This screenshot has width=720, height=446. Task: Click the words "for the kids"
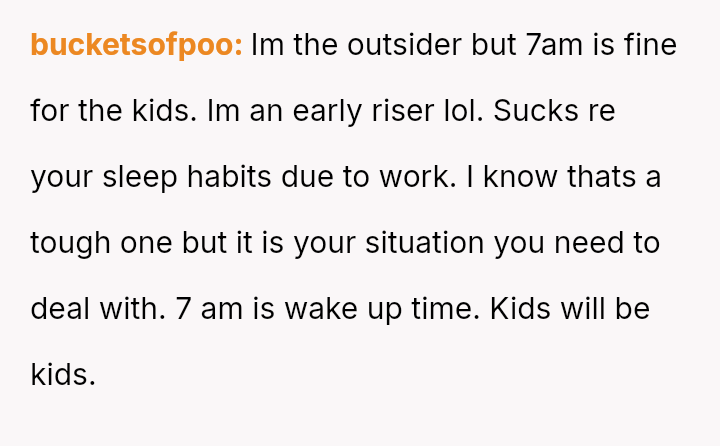point(111,111)
